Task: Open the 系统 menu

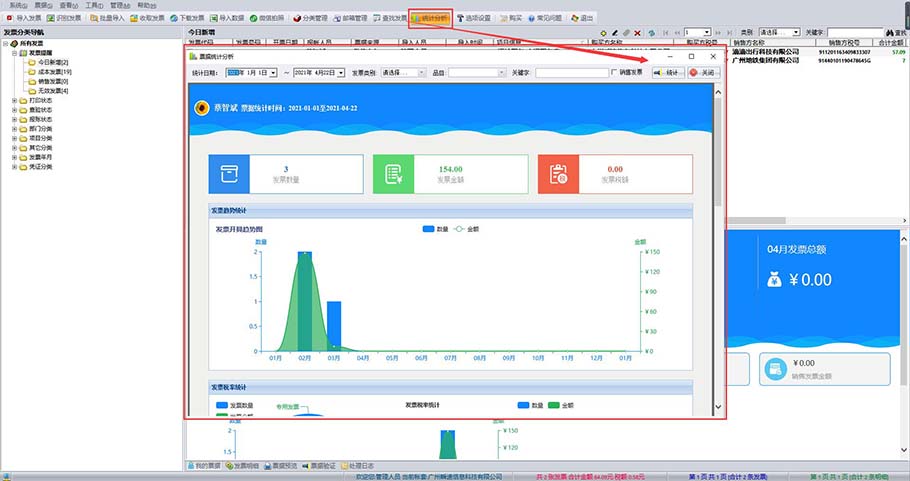Action: (x=19, y=5)
